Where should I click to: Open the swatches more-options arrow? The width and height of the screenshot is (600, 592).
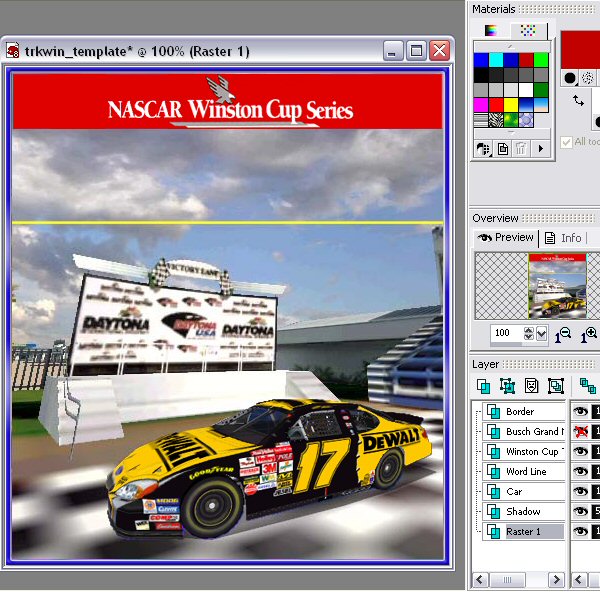pos(540,148)
